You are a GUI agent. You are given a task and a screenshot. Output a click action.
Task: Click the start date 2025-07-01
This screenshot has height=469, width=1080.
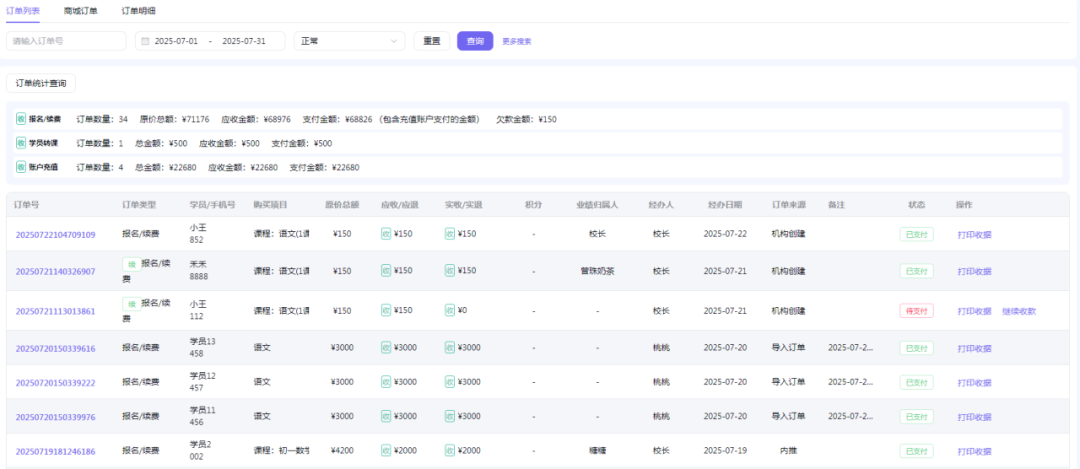point(176,41)
